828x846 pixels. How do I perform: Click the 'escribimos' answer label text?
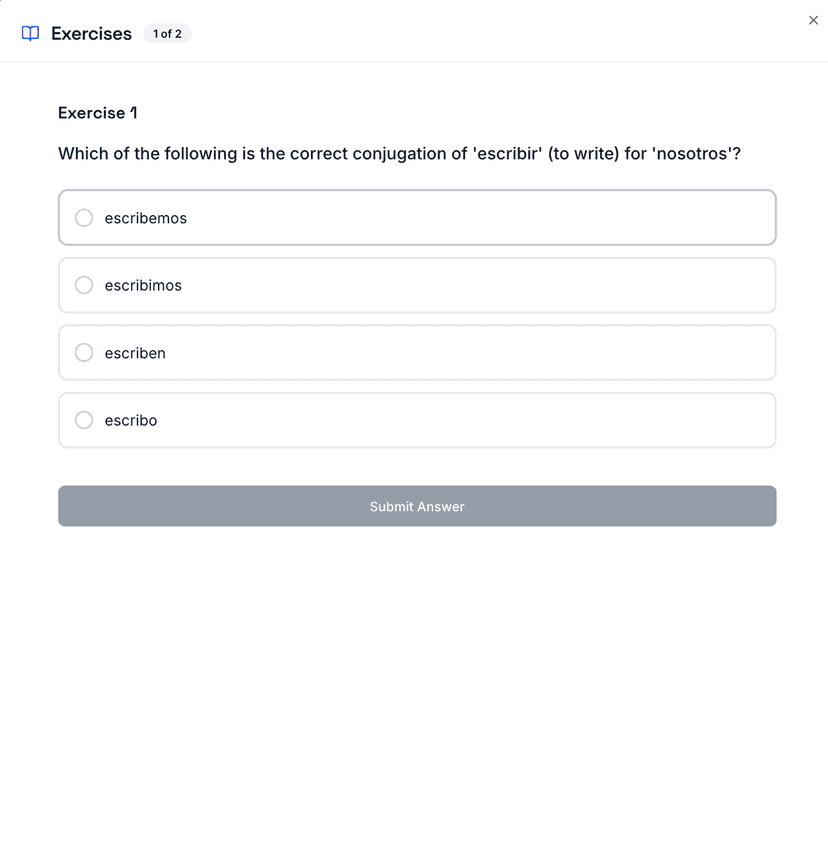coord(143,286)
